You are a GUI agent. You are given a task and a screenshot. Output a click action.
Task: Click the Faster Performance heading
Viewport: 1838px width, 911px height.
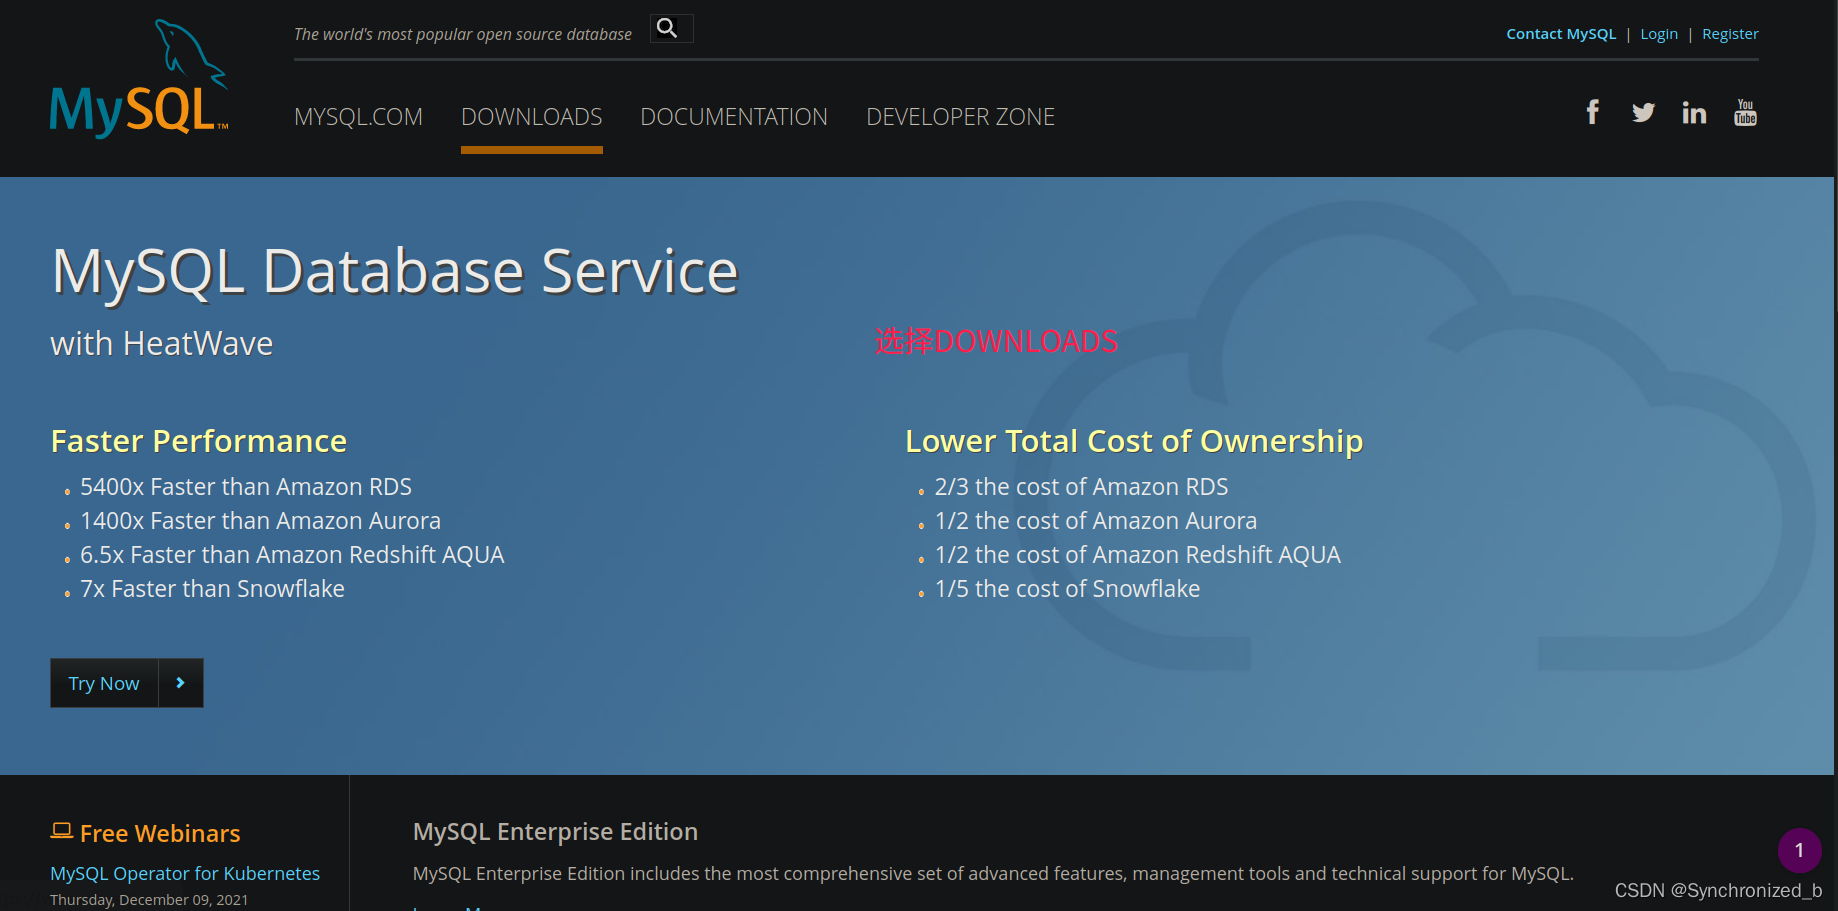[199, 441]
